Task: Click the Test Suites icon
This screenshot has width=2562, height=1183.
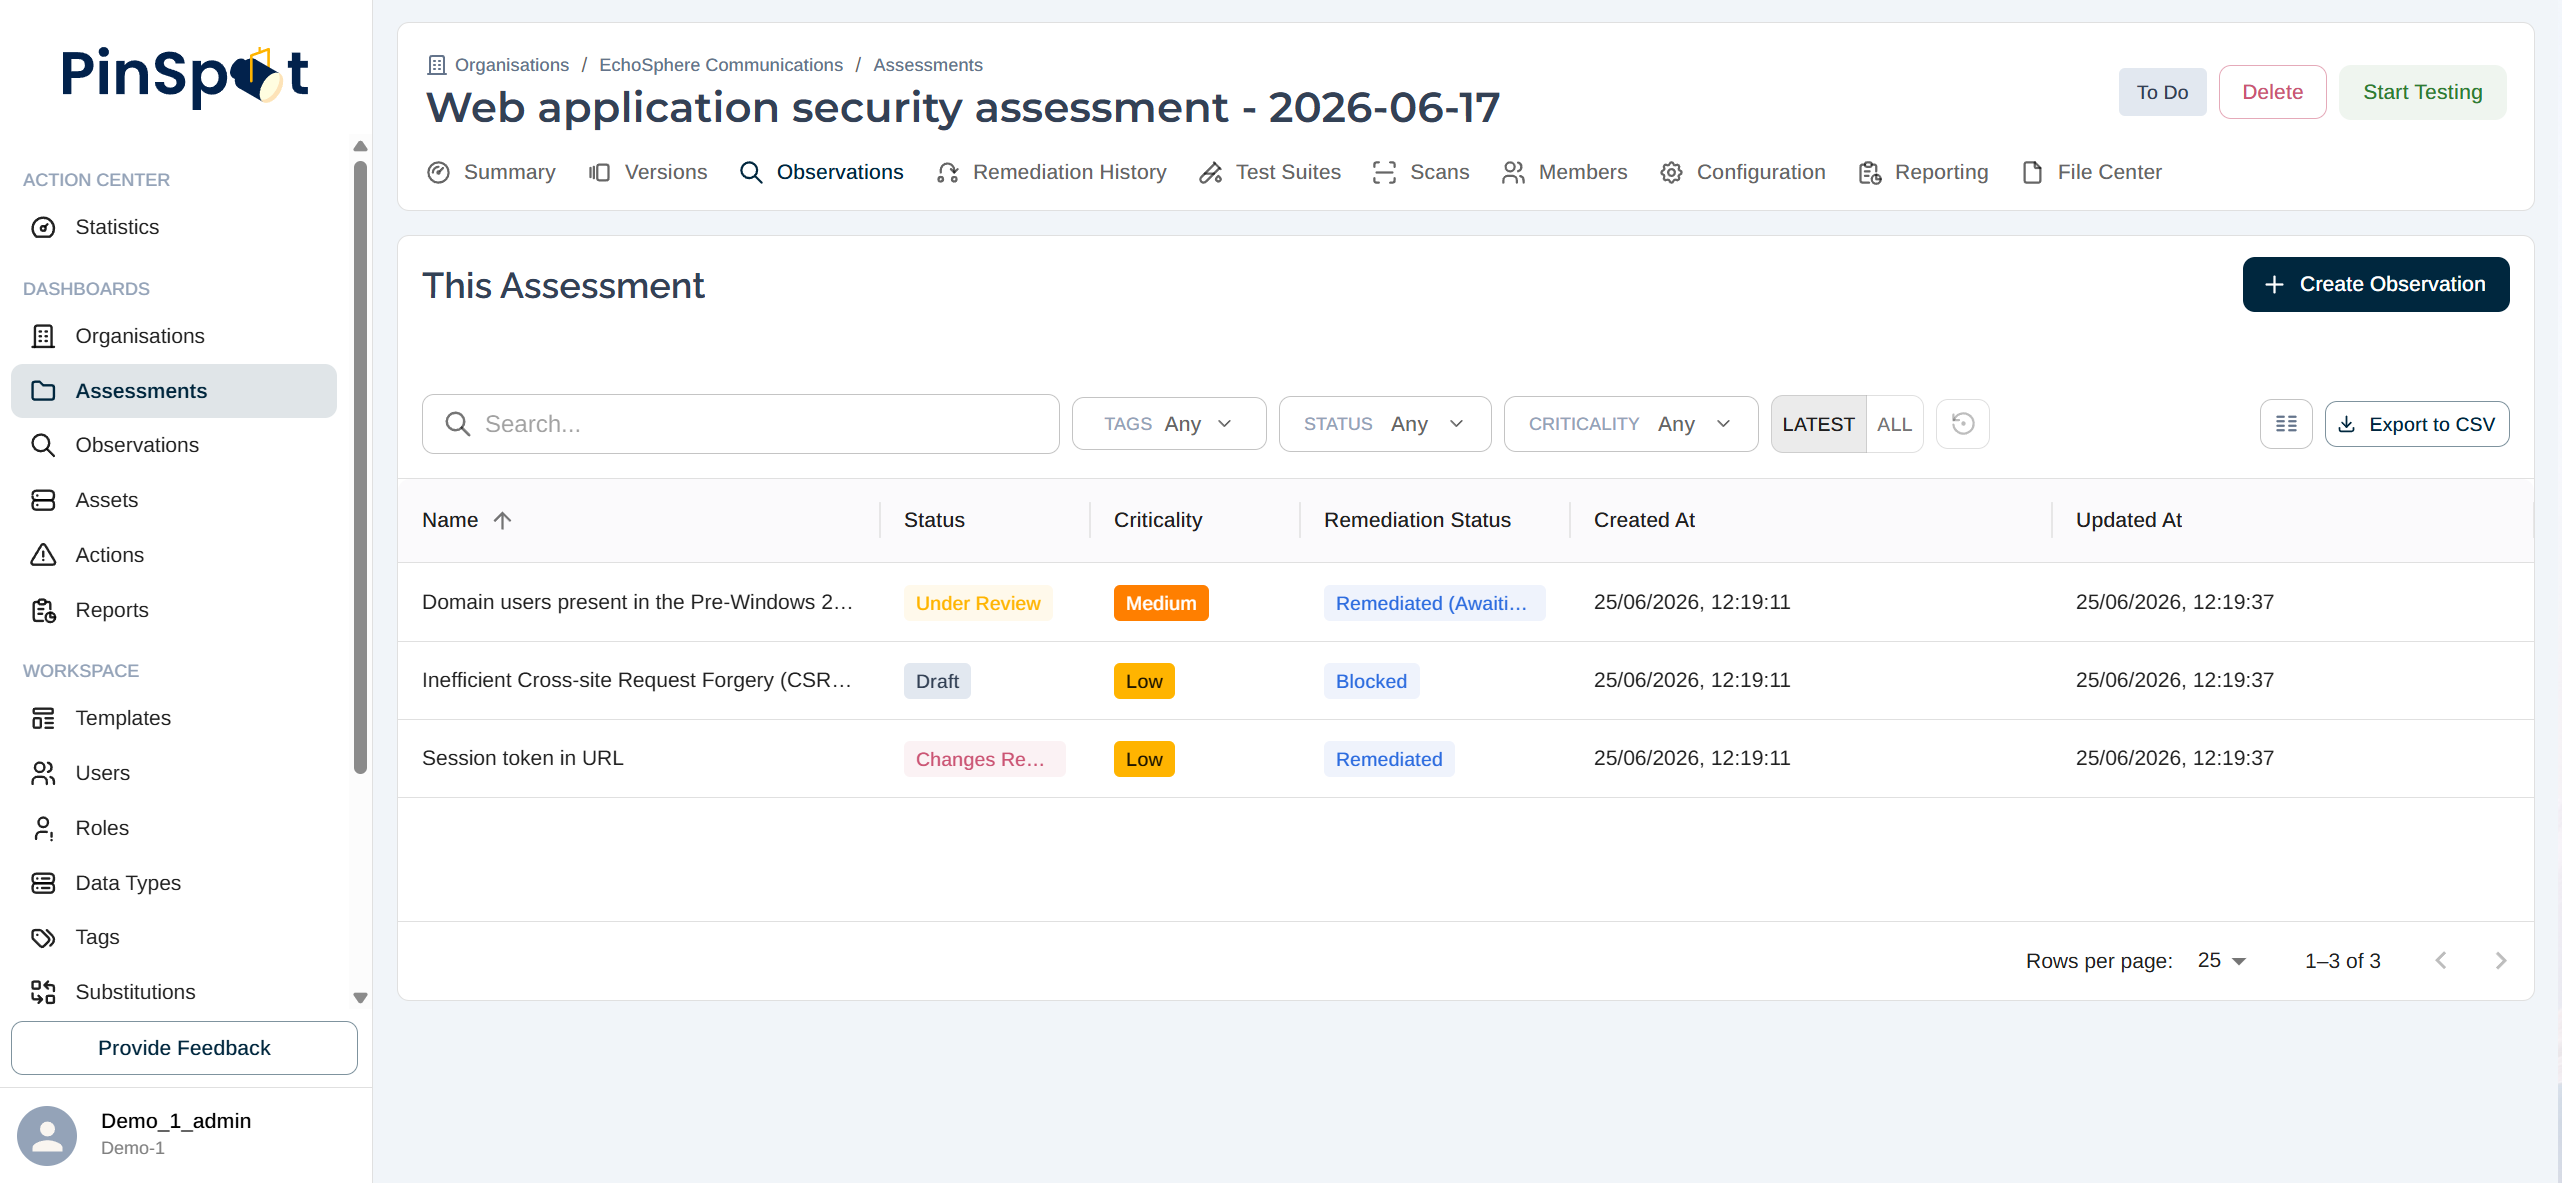Action: click(x=1210, y=172)
